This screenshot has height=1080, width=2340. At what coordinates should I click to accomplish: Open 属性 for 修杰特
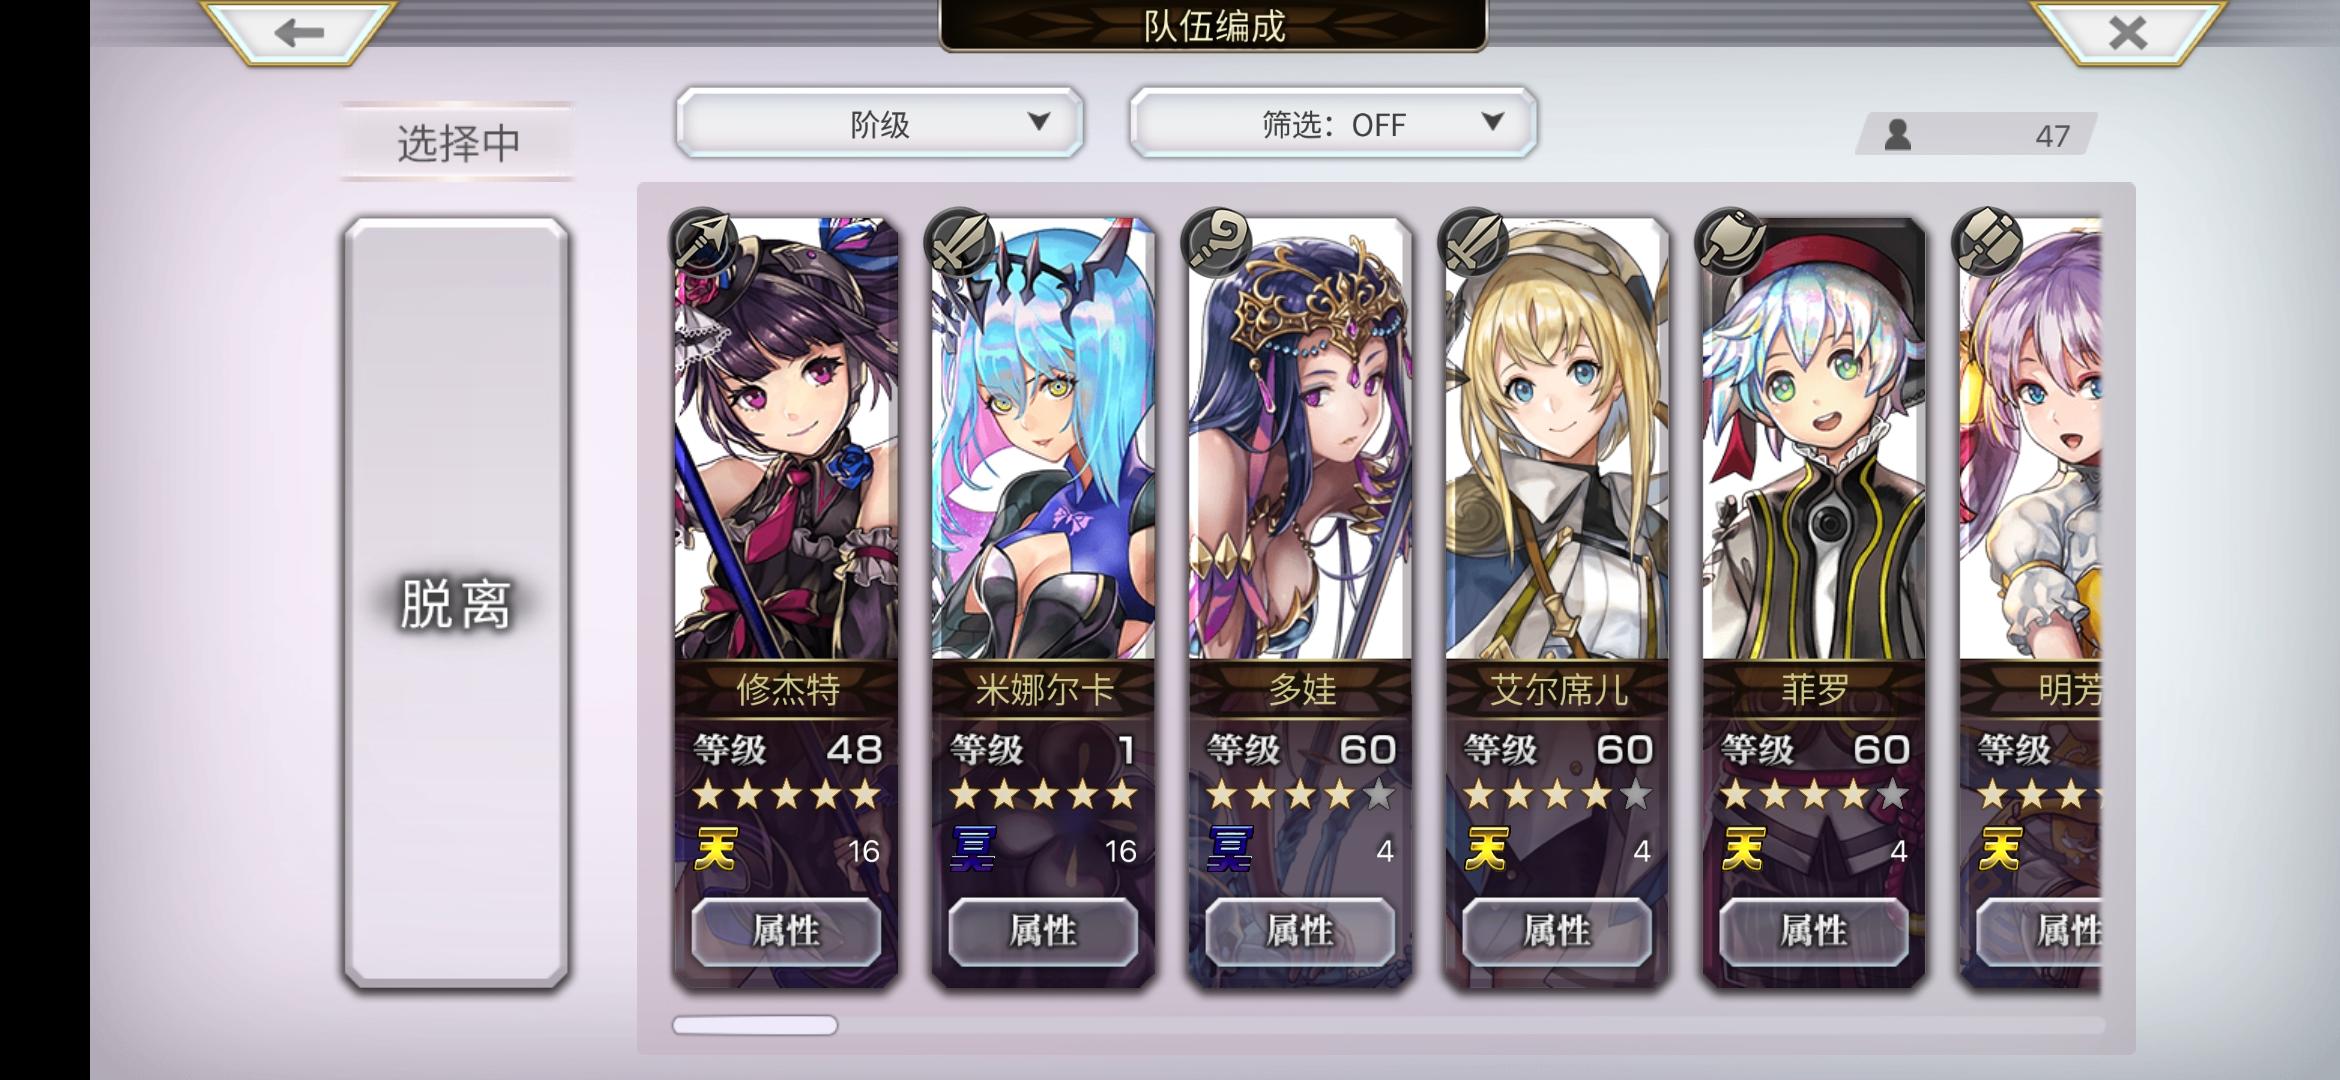pyautogui.click(x=786, y=931)
